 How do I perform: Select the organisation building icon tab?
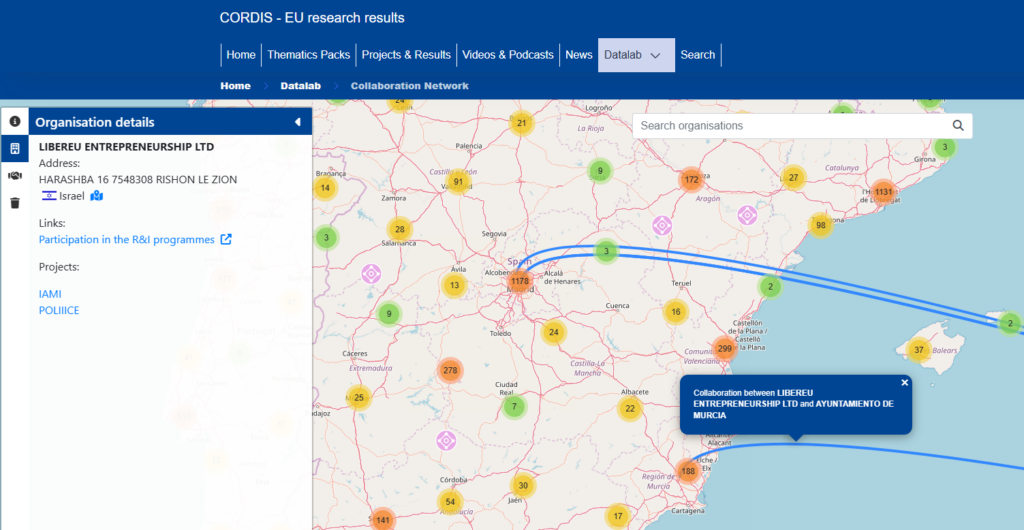14,149
